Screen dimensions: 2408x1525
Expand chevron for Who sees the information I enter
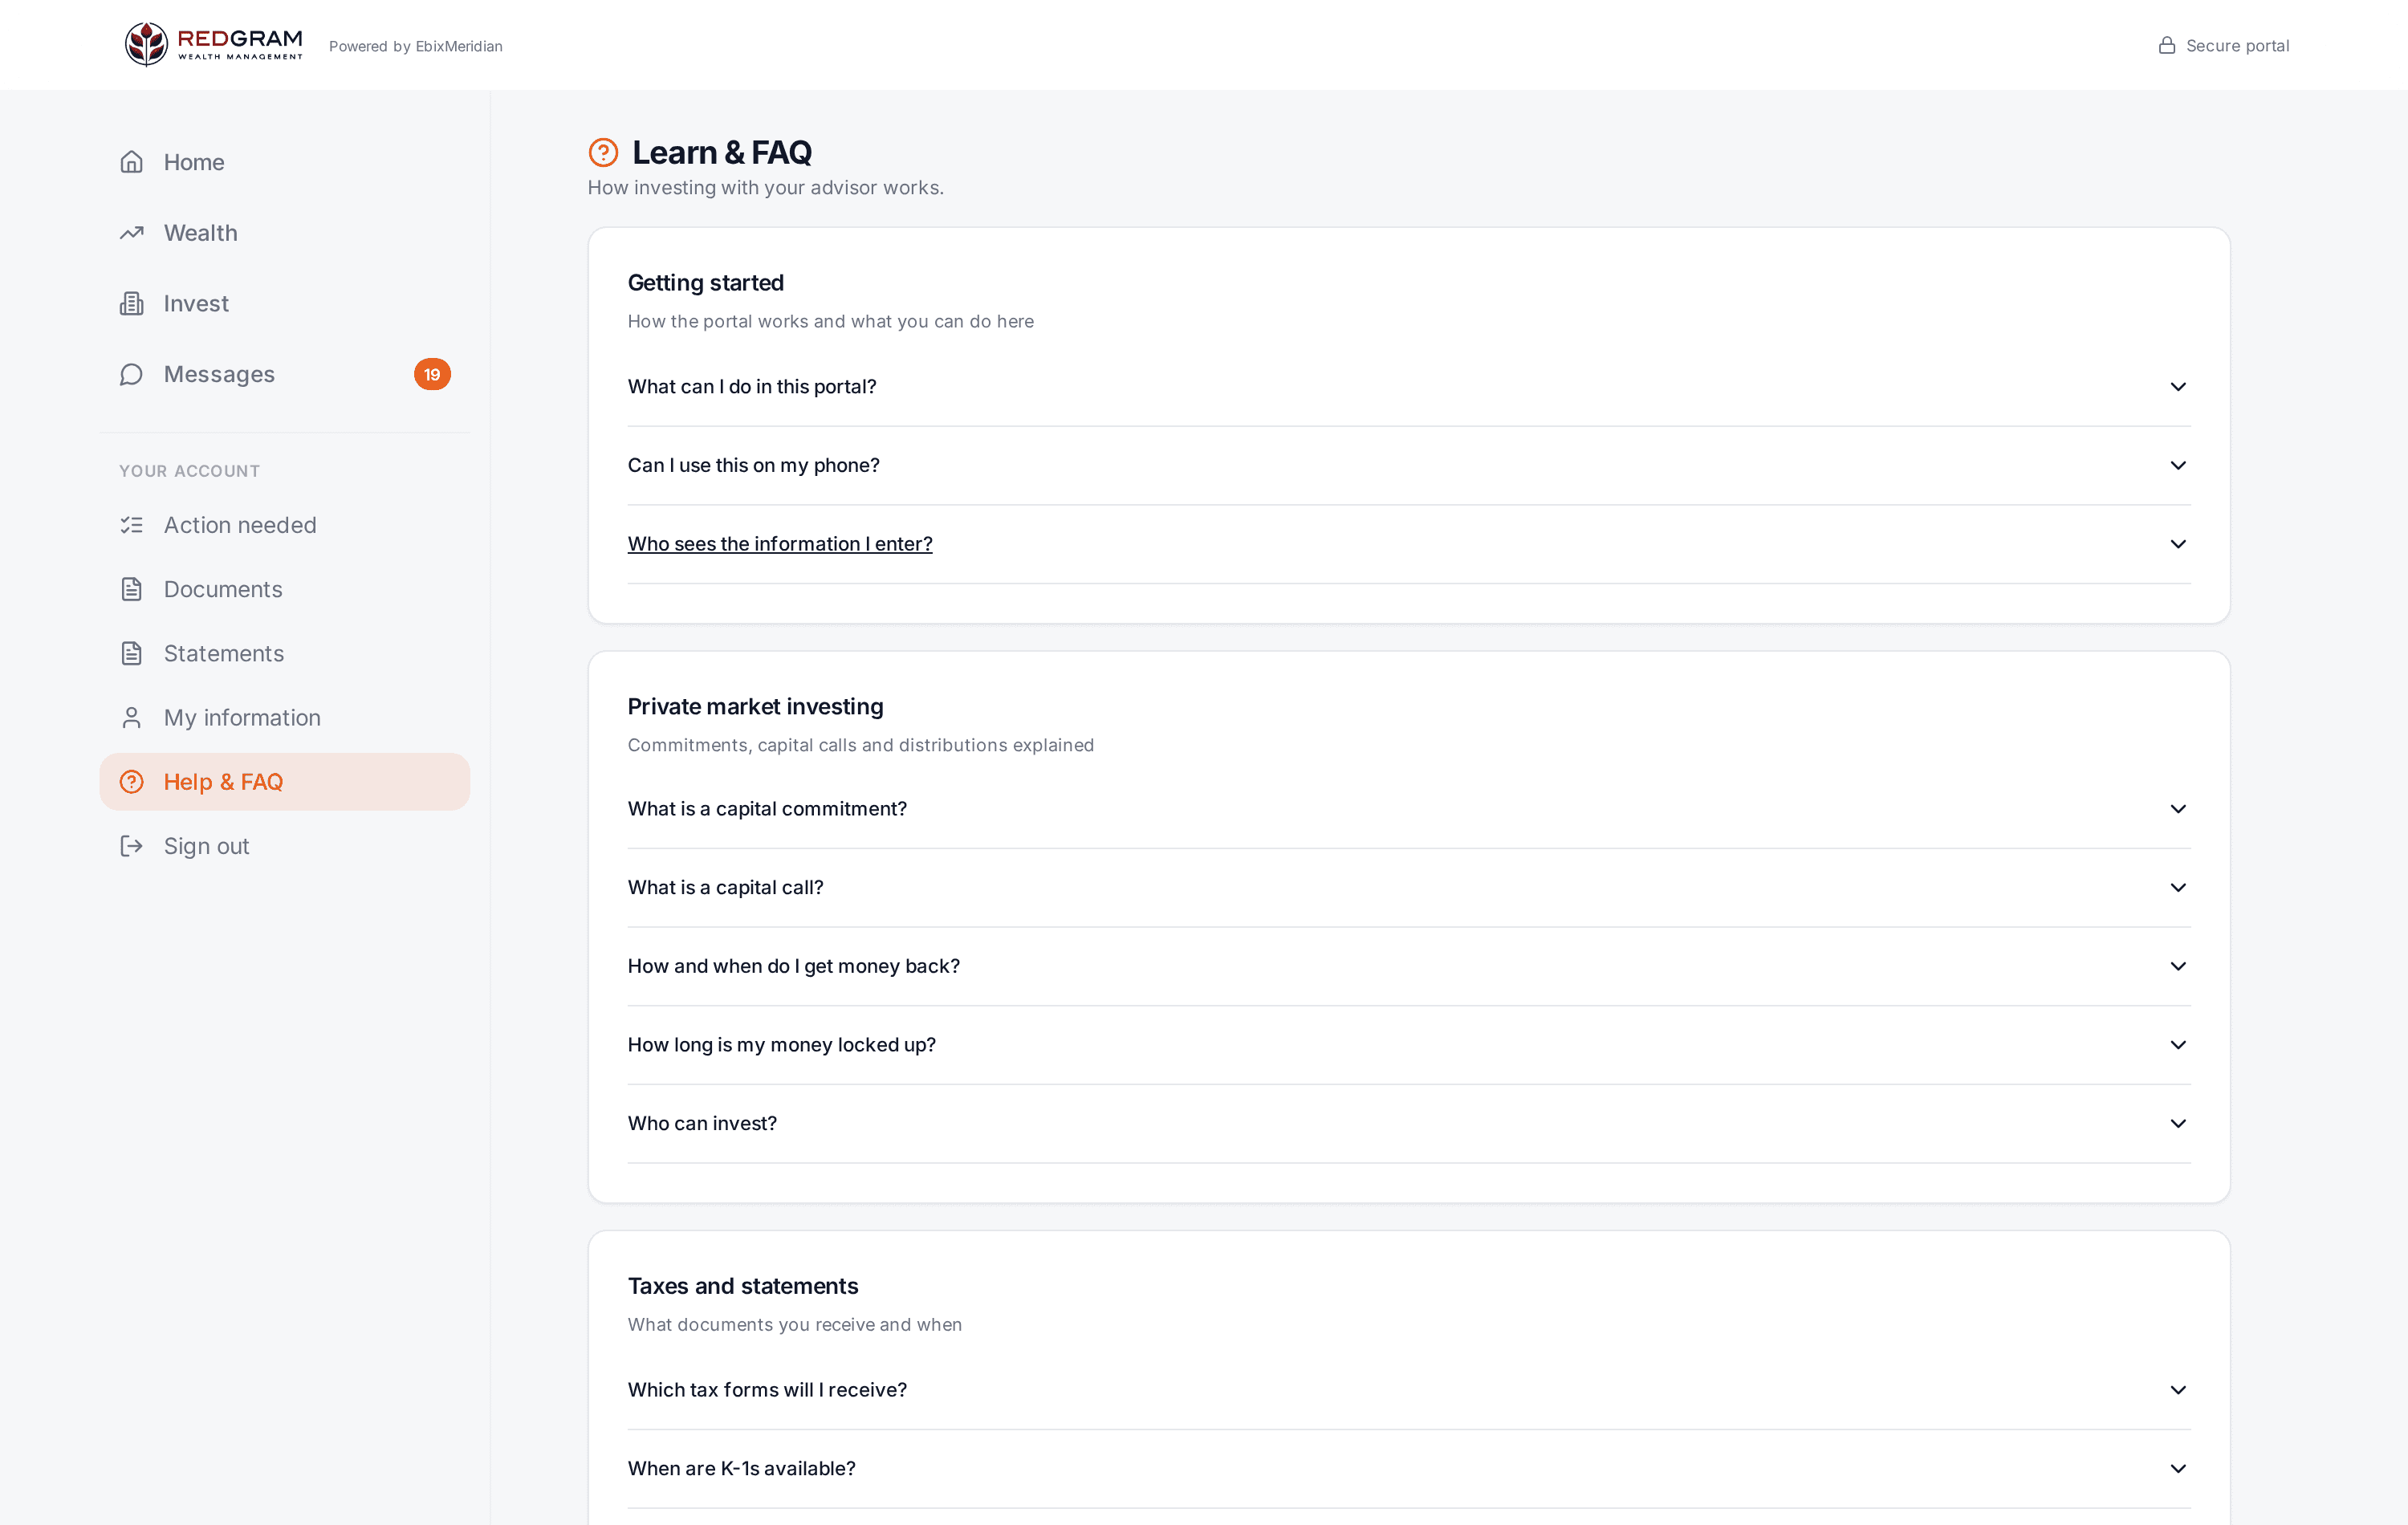pyautogui.click(x=2178, y=544)
